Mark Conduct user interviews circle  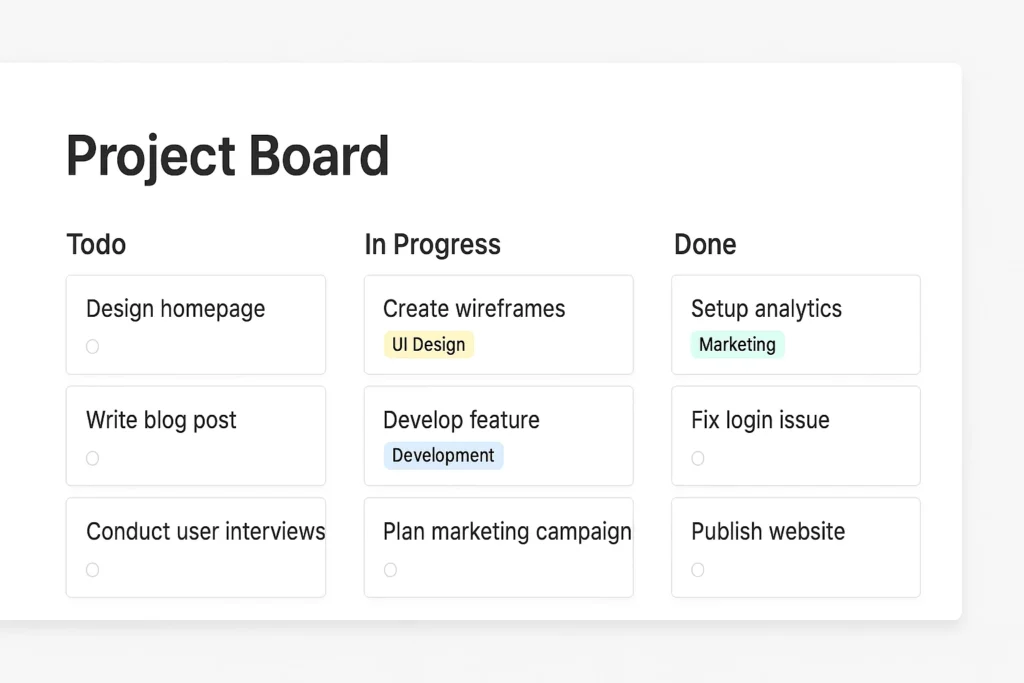tap(92, 570)
